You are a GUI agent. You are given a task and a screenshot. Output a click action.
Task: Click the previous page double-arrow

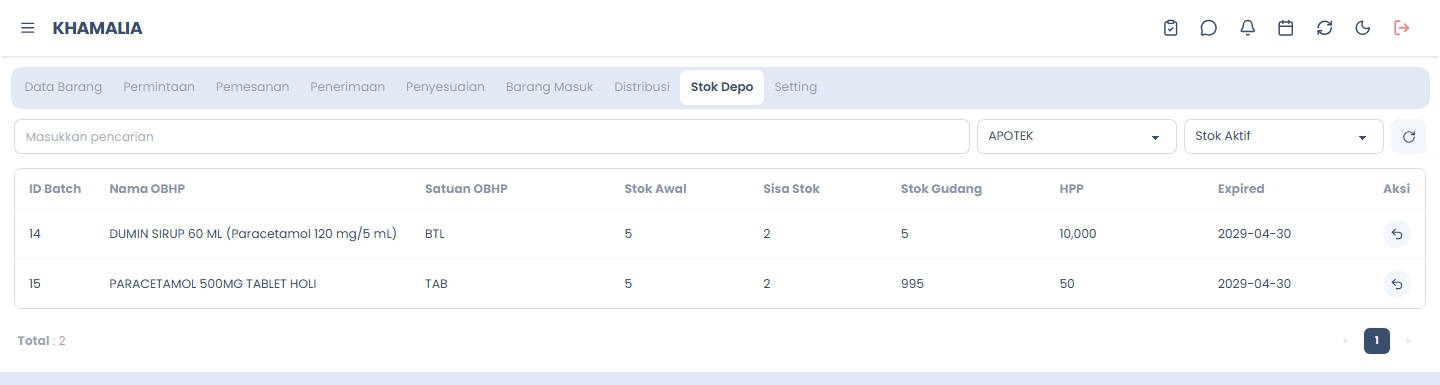point(1346,341)
